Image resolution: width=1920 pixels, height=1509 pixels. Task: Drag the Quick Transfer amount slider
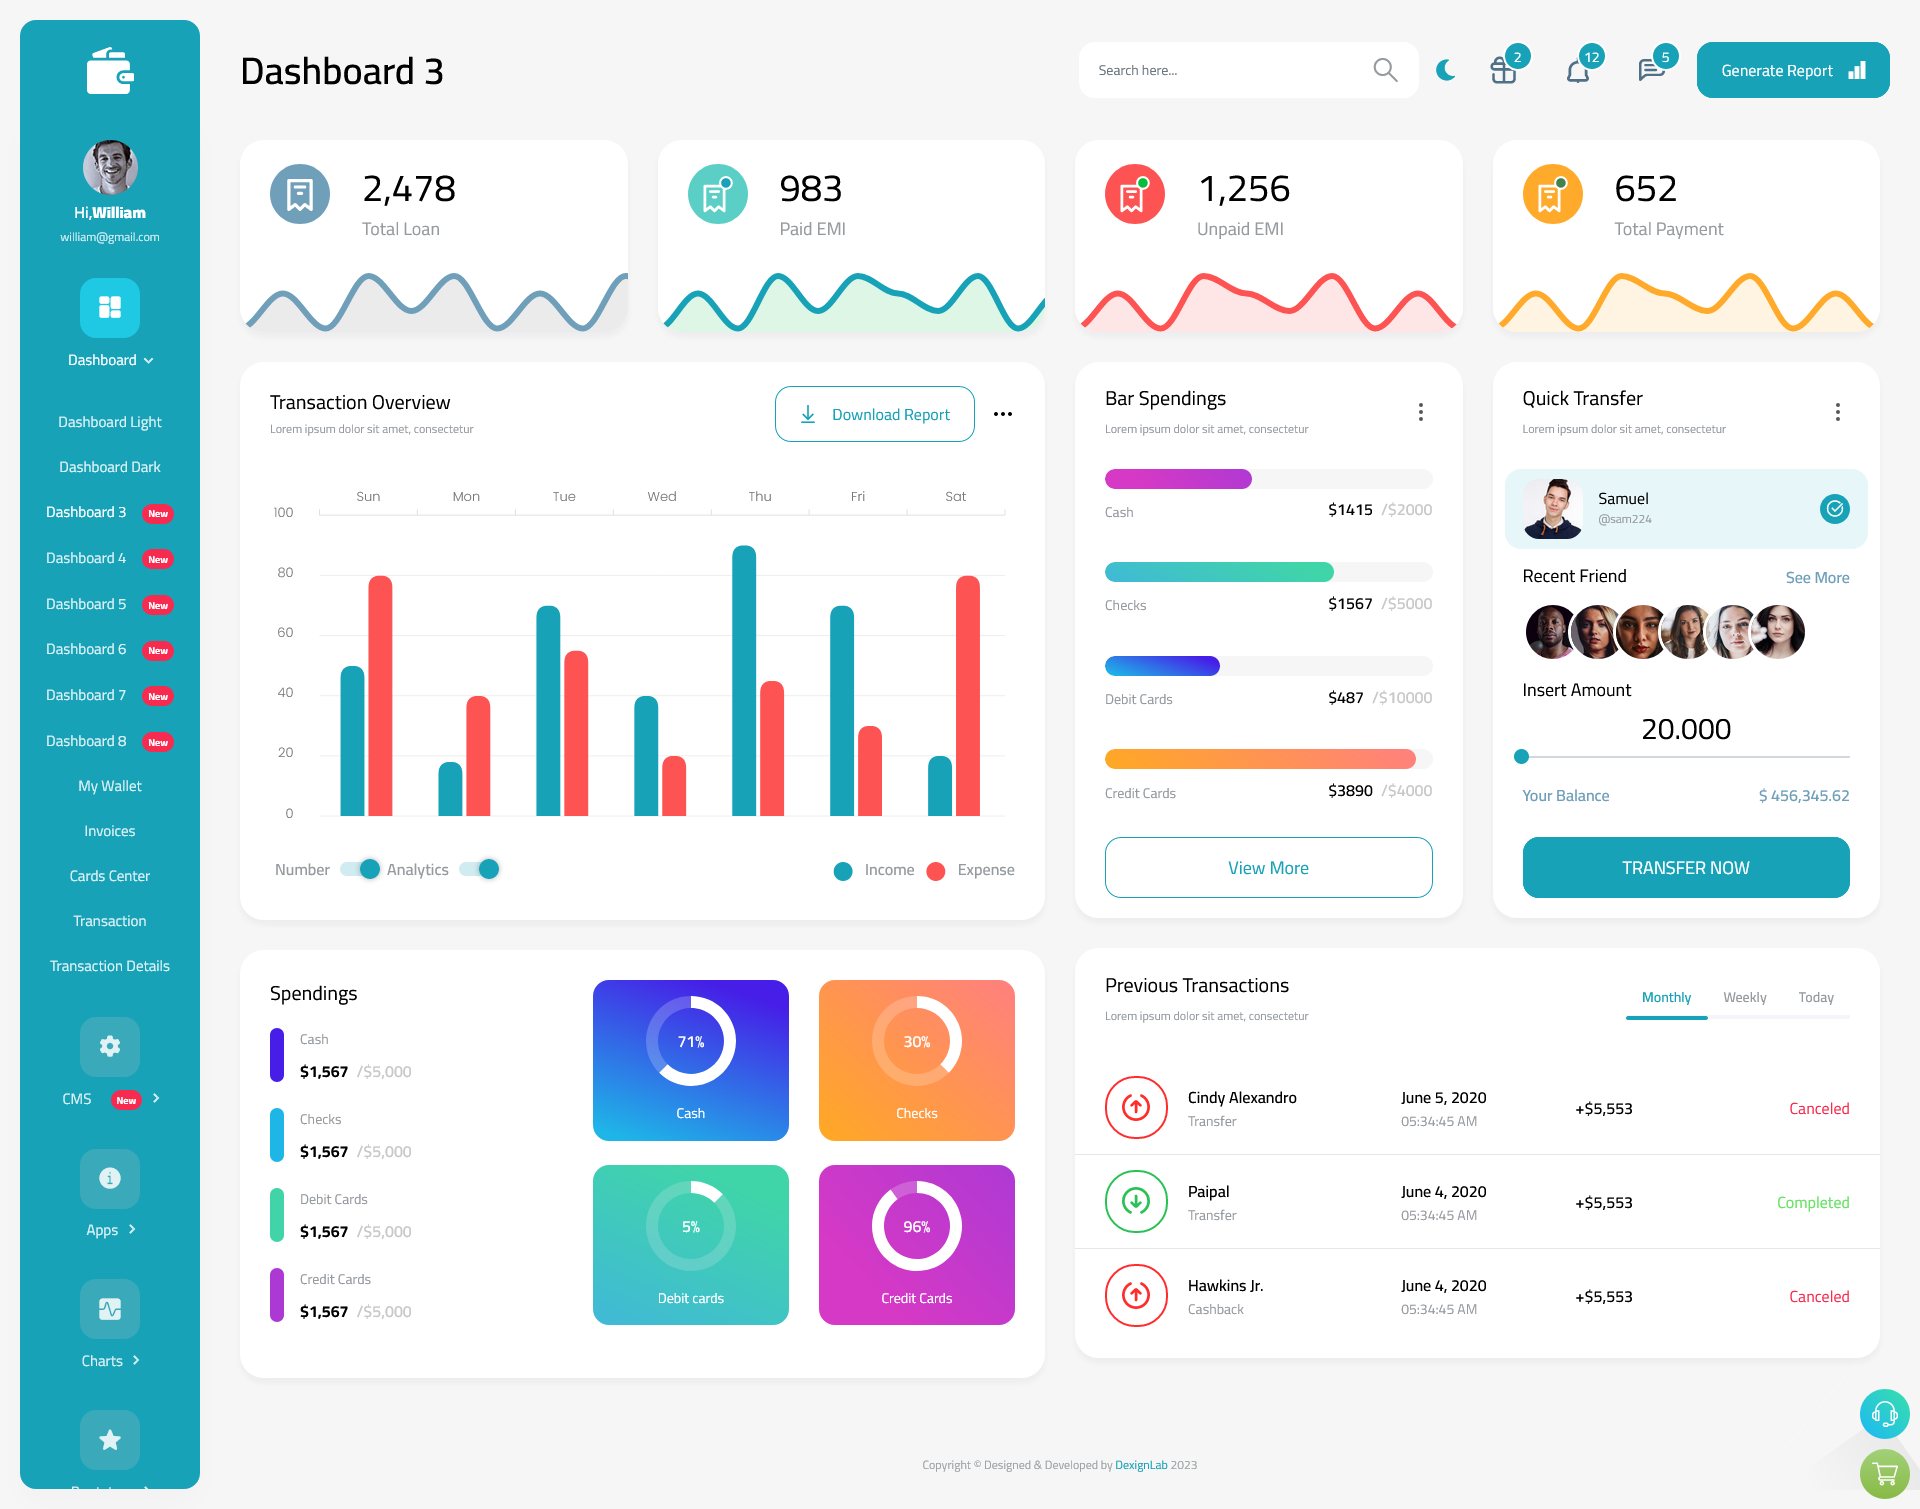tap(1521, 754)
